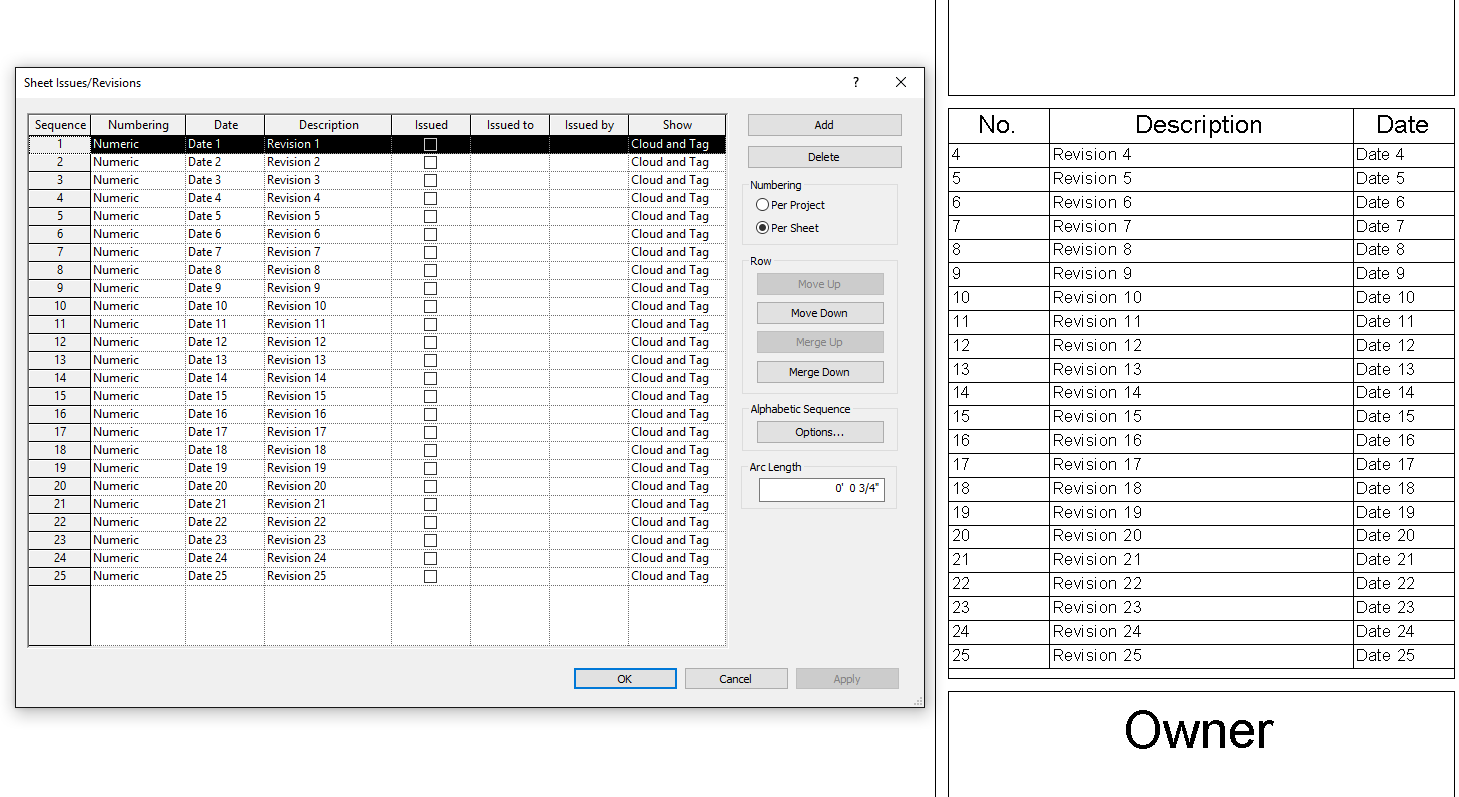
Task: Click Revision 4 in the sheet revision schedule
Action: pos(1092,155)
